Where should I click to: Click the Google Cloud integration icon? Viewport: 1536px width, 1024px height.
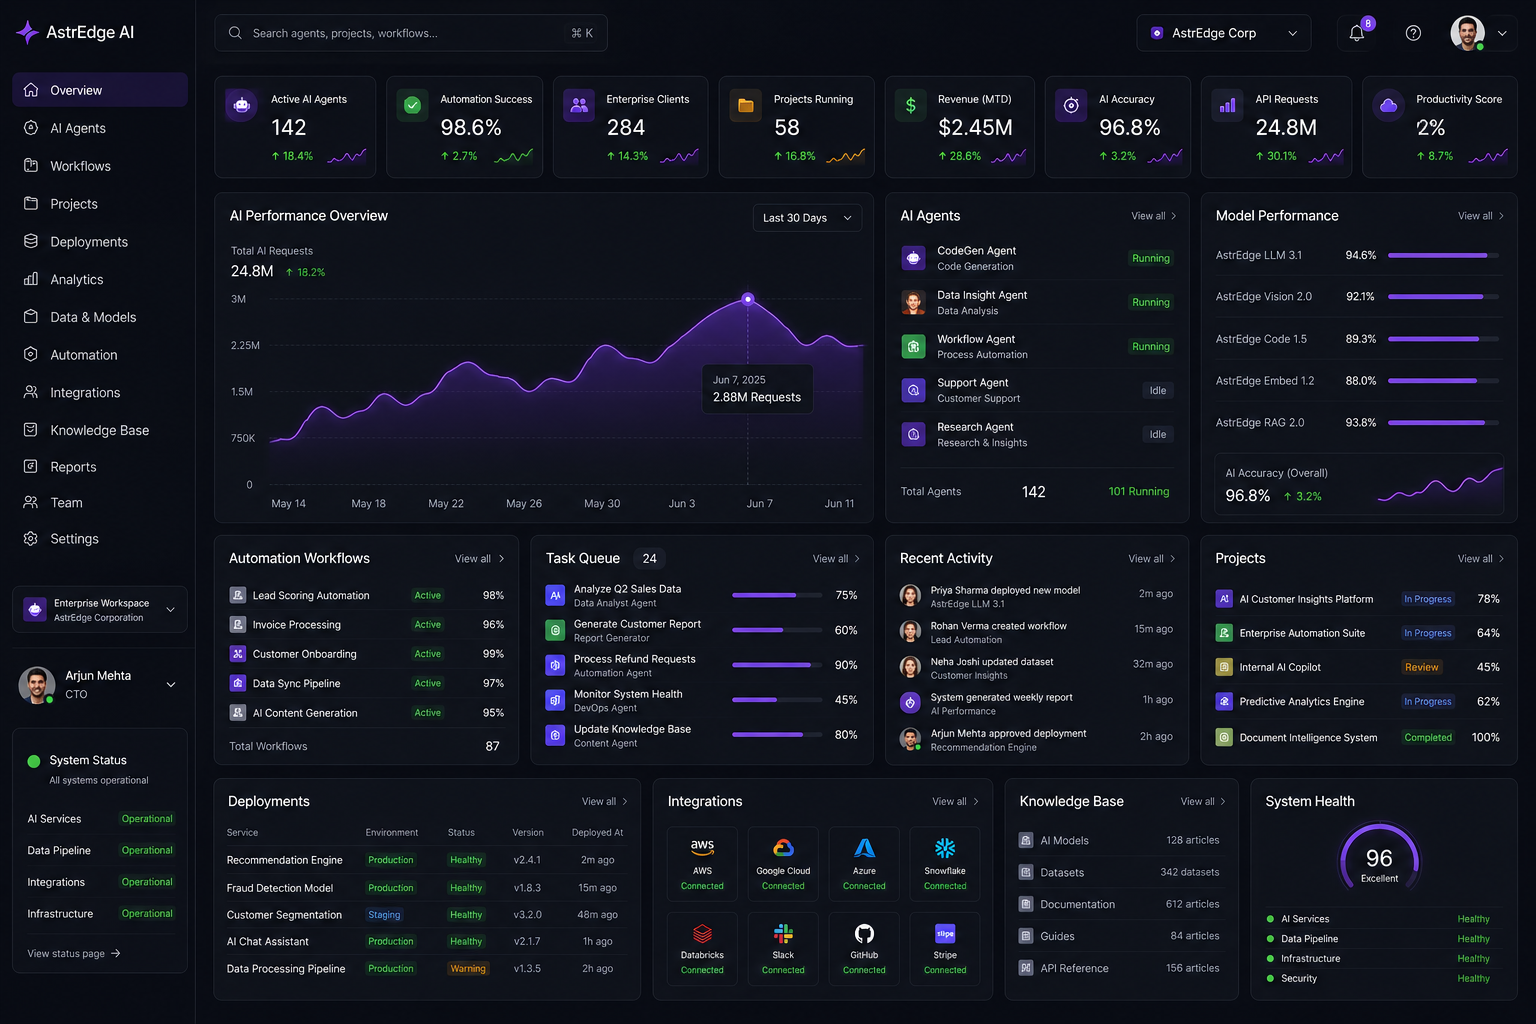click(x=783, y=848)
